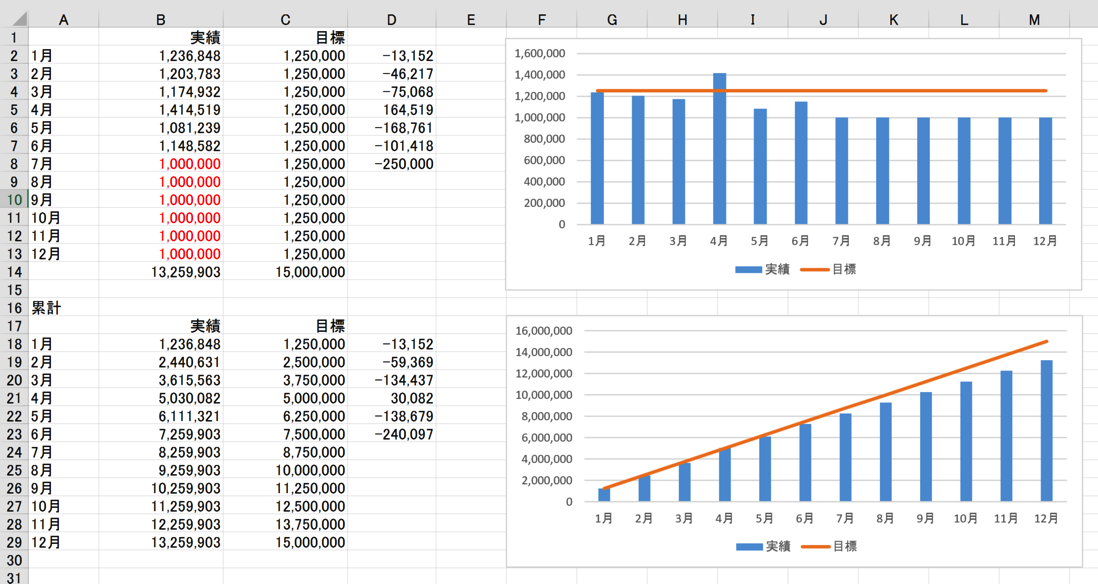Click cell 累計 in column A
Image resolution: width=1098 pixels, height=584 pixels.
coord(64,308)
